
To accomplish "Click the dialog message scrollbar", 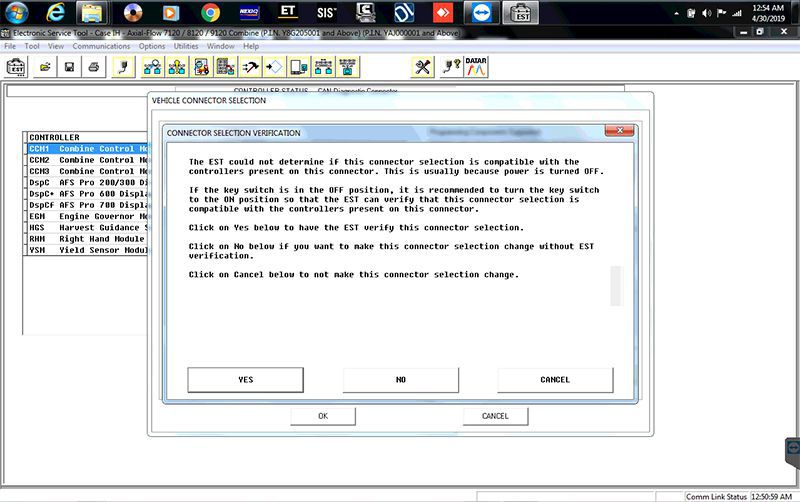I will click(x=616, y=286).
